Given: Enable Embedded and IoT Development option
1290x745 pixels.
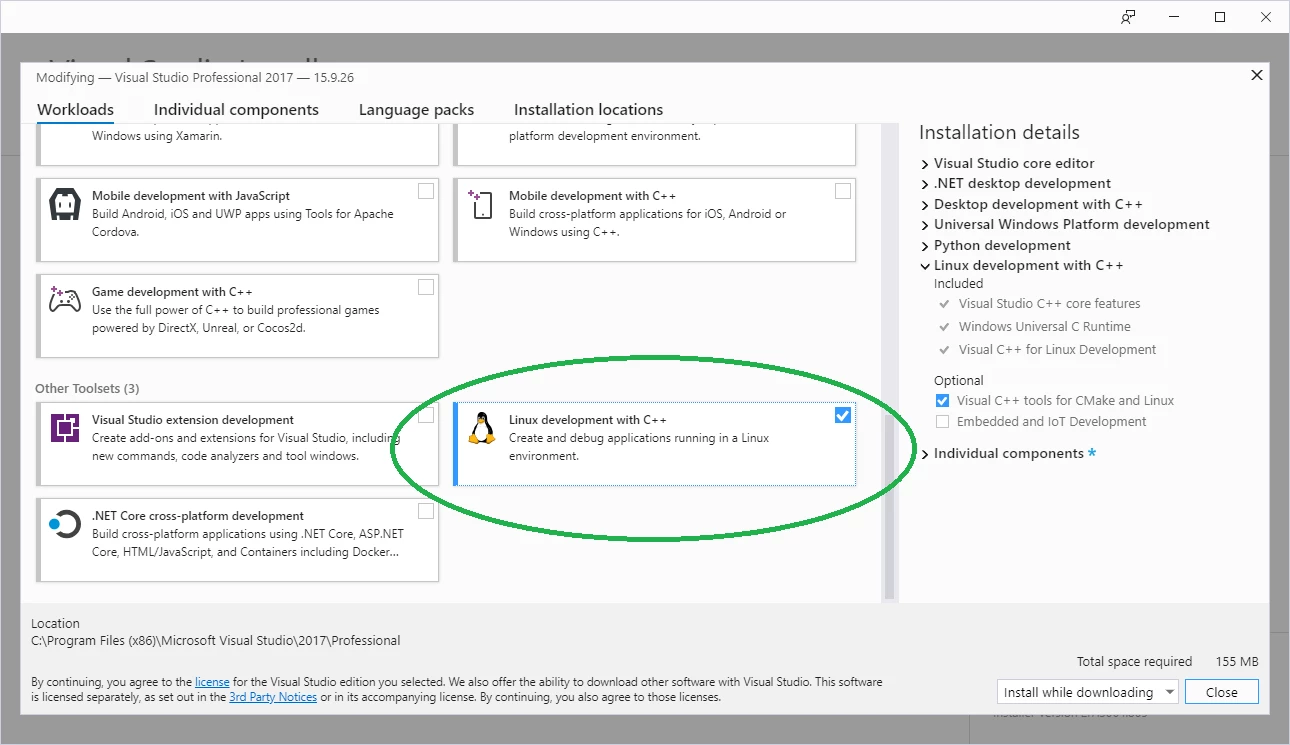Looking at the screenshot, I should (x=942, y=422).
